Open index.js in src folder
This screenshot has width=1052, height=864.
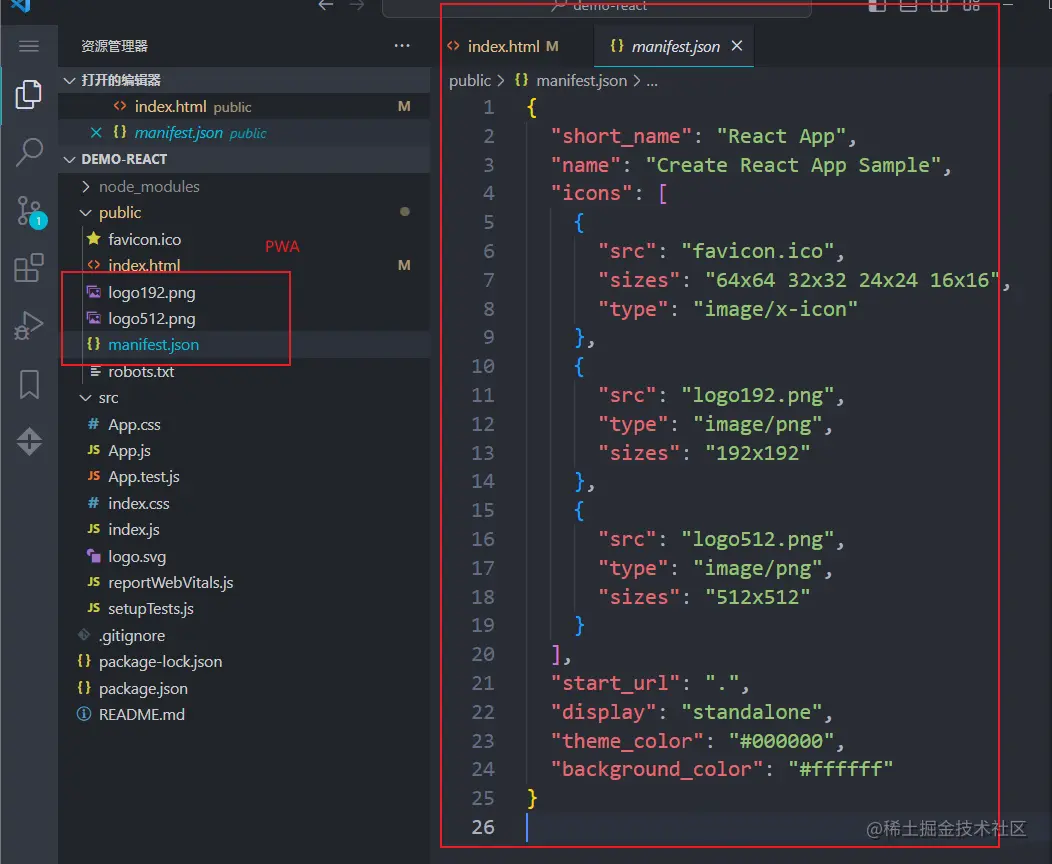point(244,530)
